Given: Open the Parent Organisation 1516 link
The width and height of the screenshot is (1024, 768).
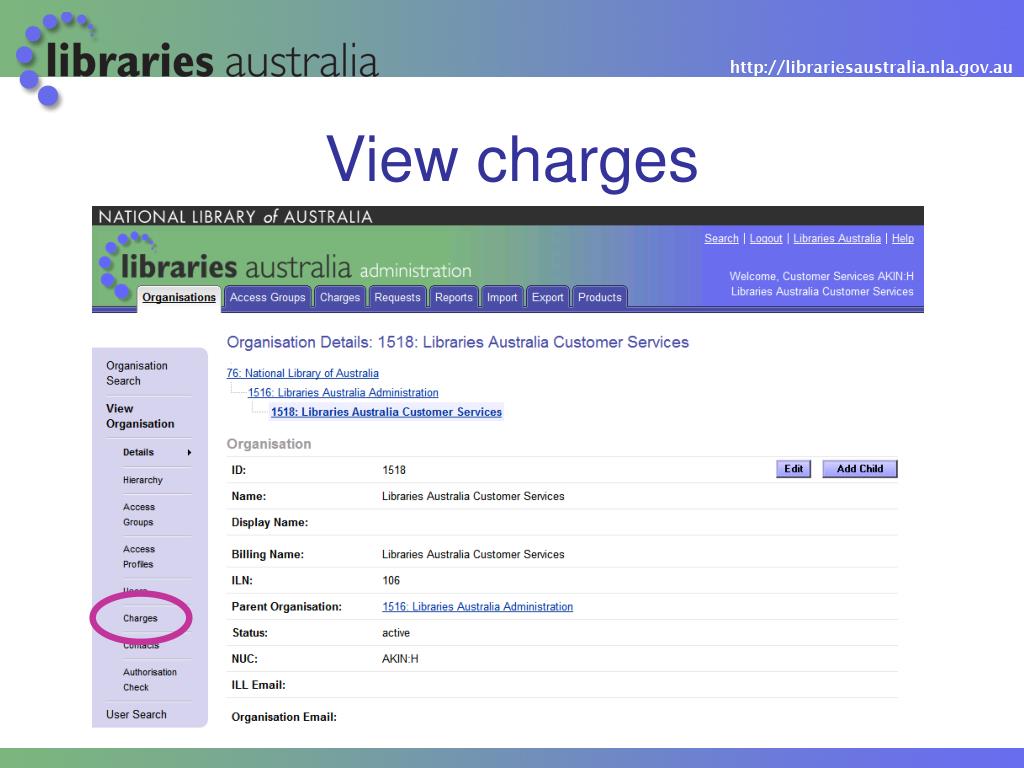Looking at the screenshot, I should click(477, 607).
